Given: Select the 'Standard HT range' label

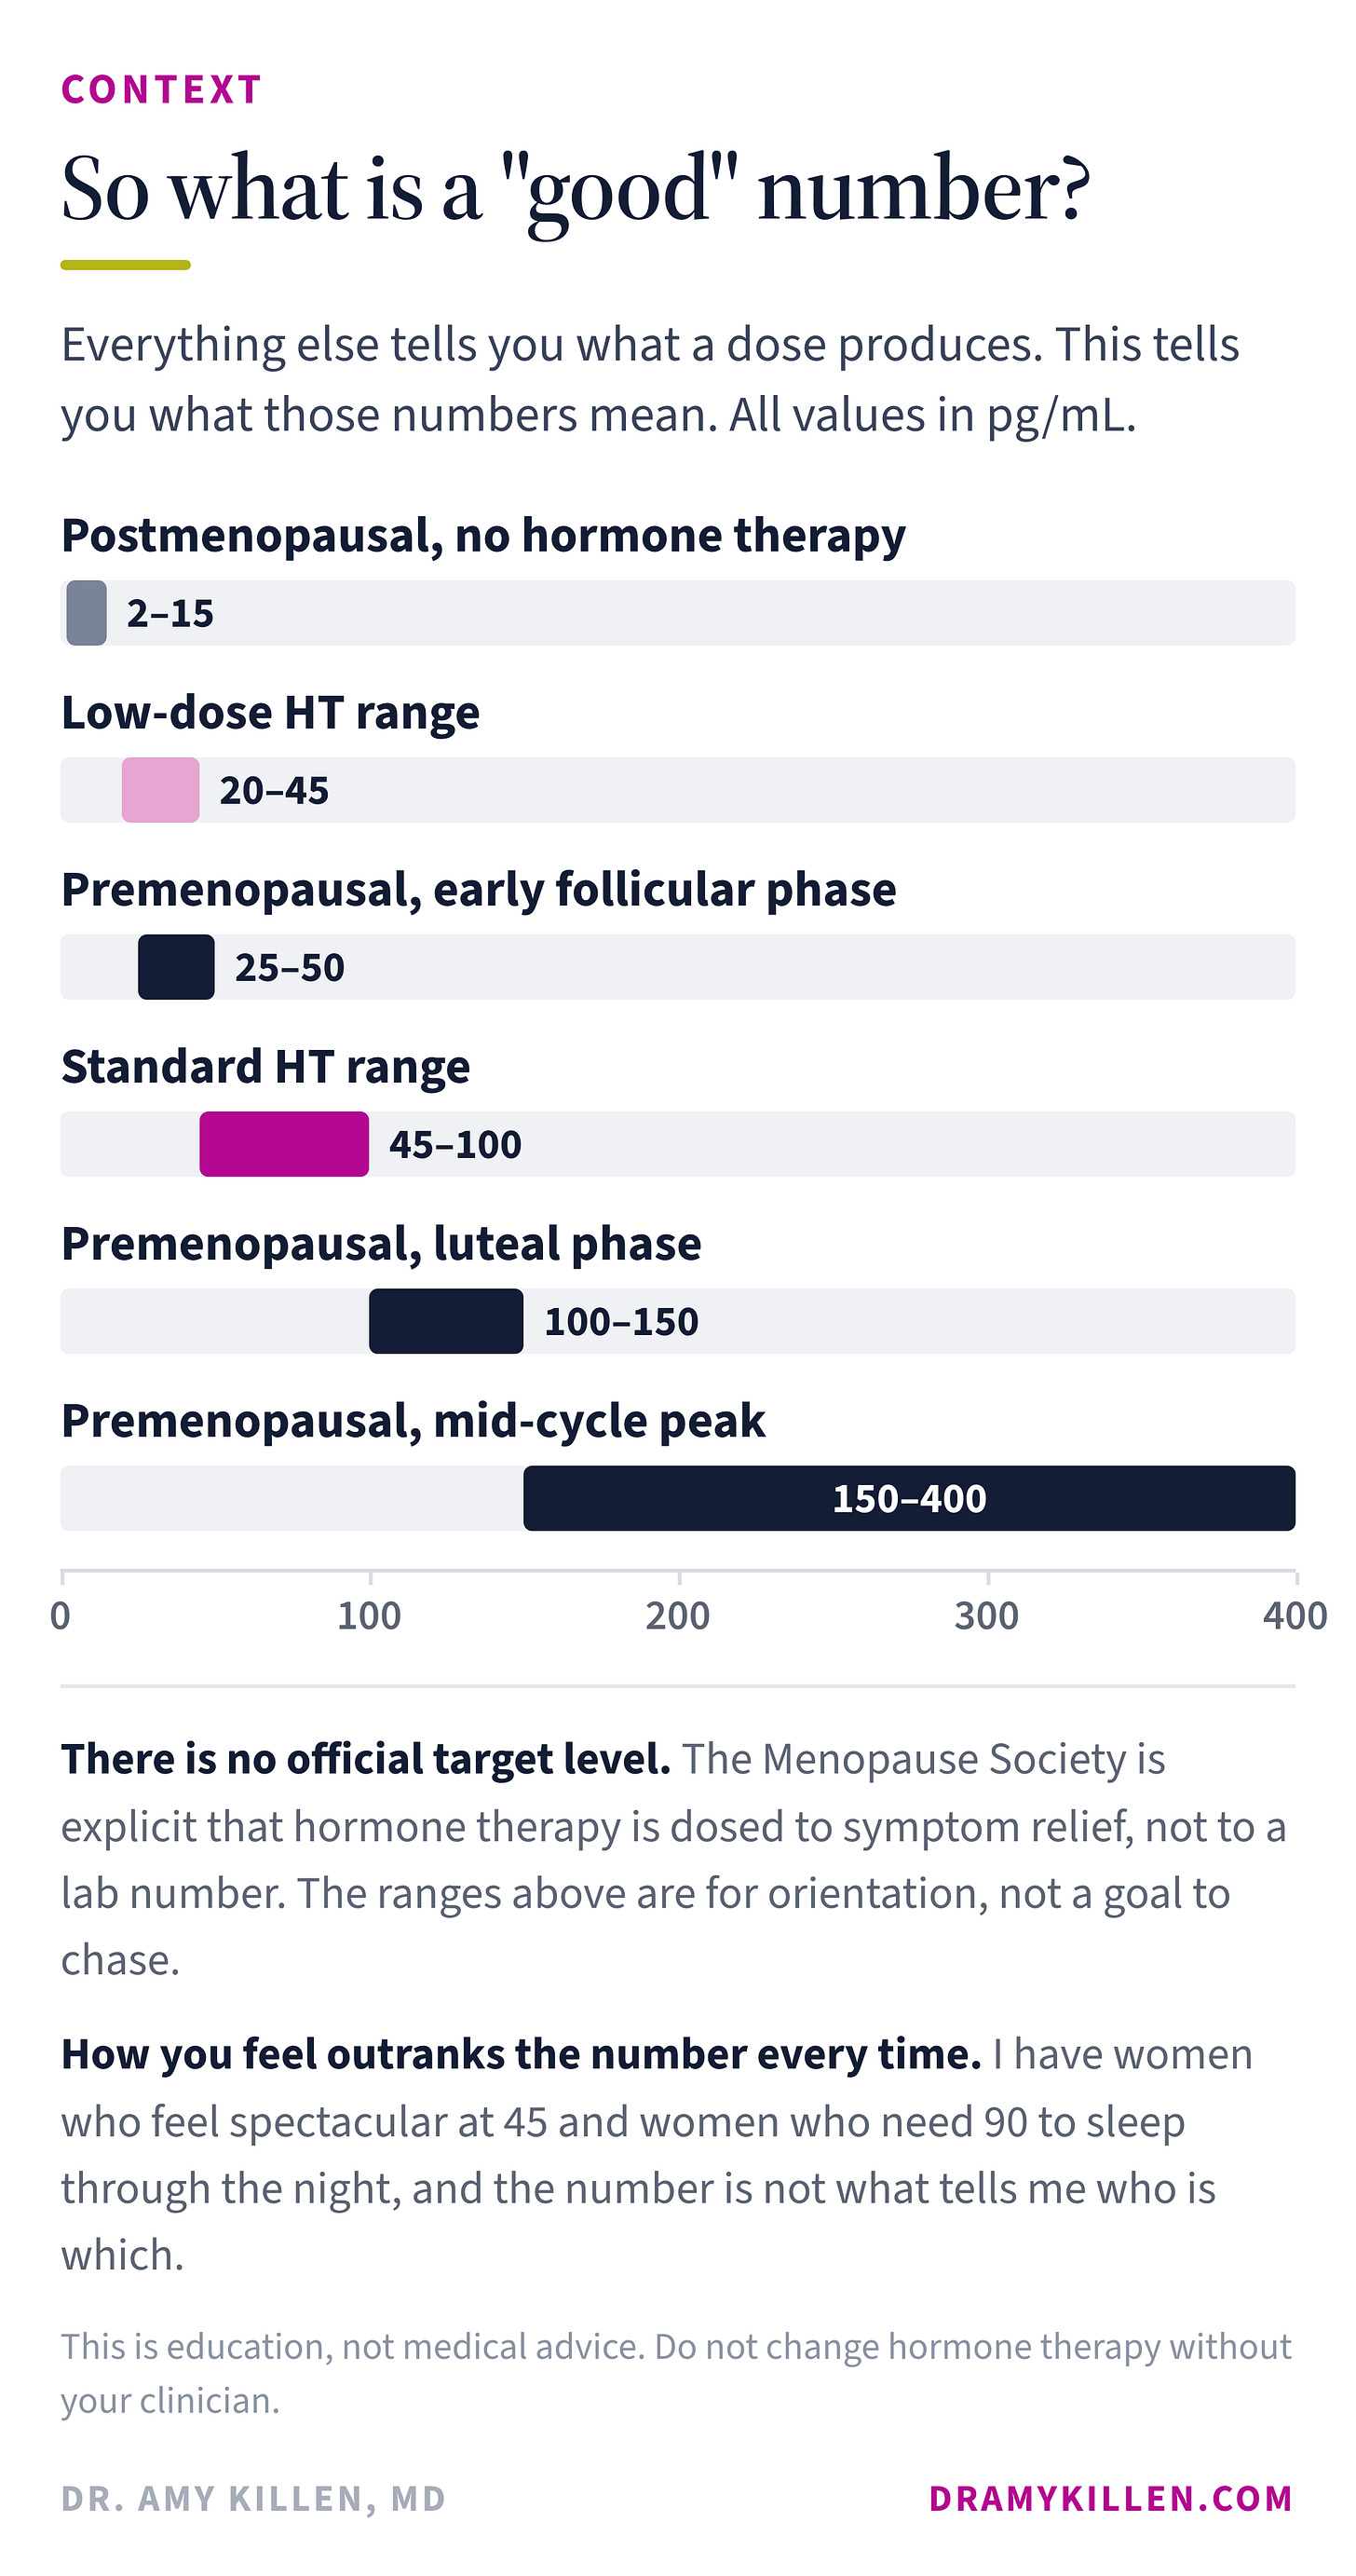Looking at the screenshot, I should click(265, 1067).
